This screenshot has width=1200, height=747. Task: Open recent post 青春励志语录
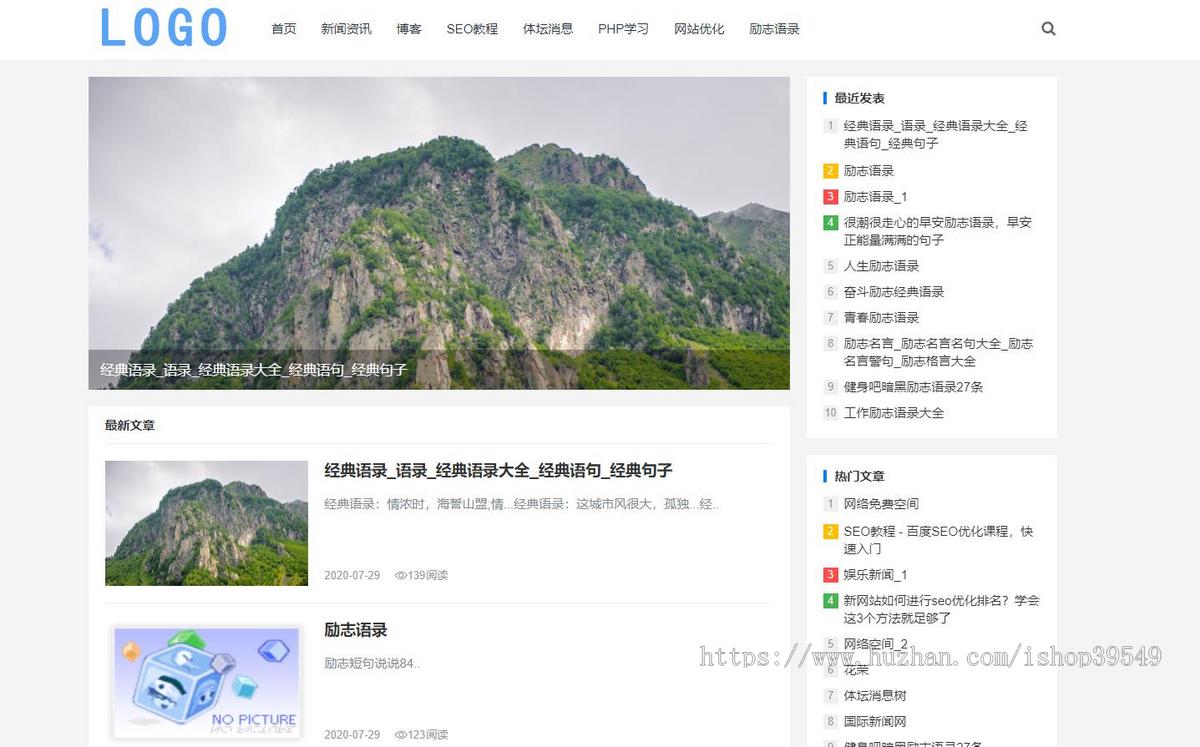point(881,318)
